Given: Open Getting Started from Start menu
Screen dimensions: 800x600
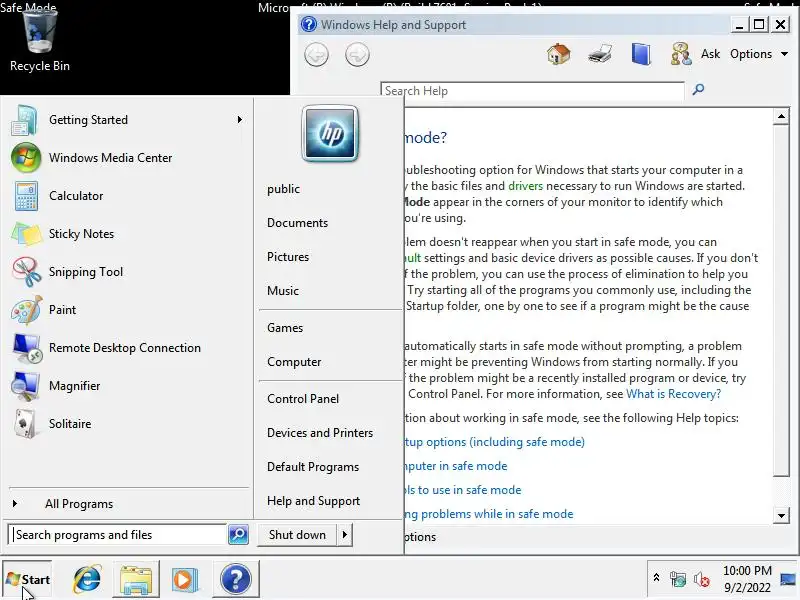Looking at the screenshot, I should (127, 120).
